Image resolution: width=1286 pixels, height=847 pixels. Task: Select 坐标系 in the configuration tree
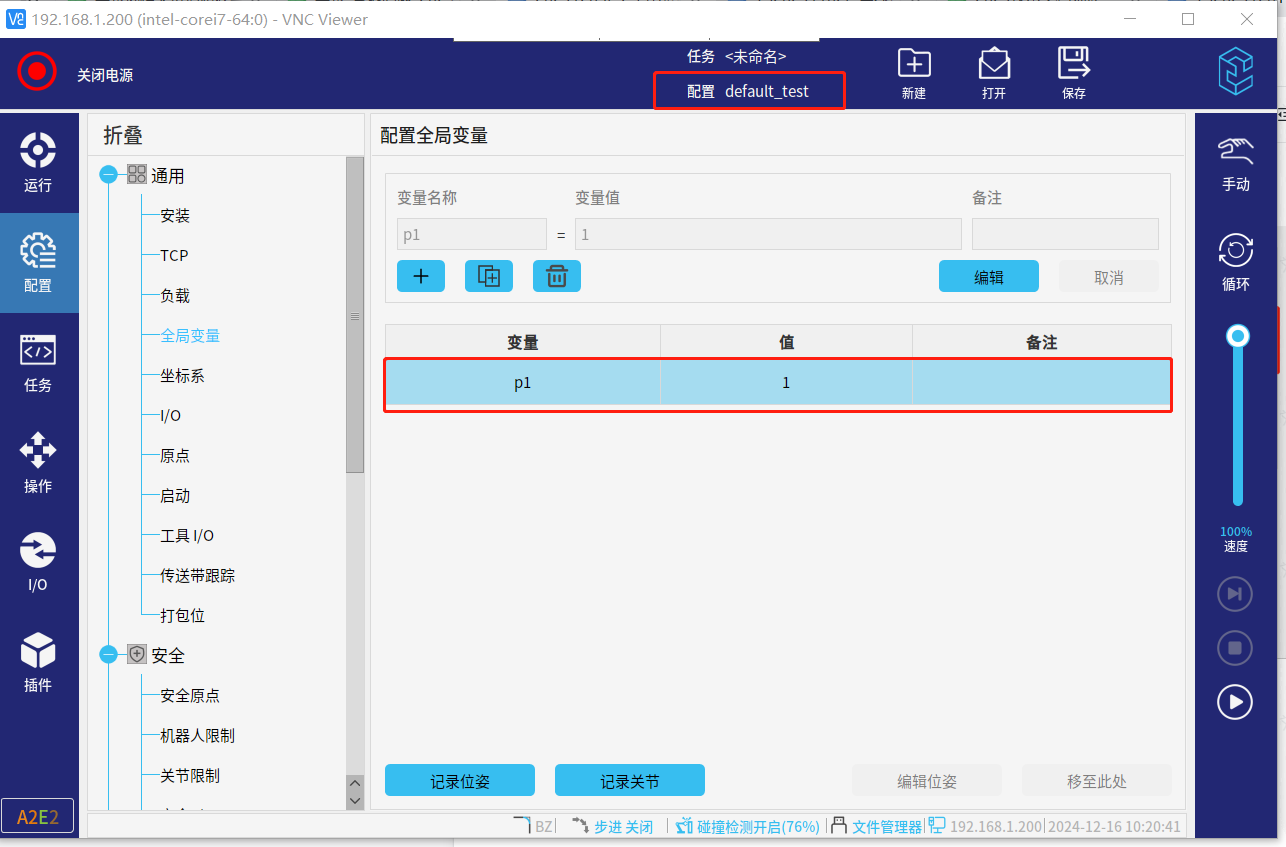click(x=182, y=376)
